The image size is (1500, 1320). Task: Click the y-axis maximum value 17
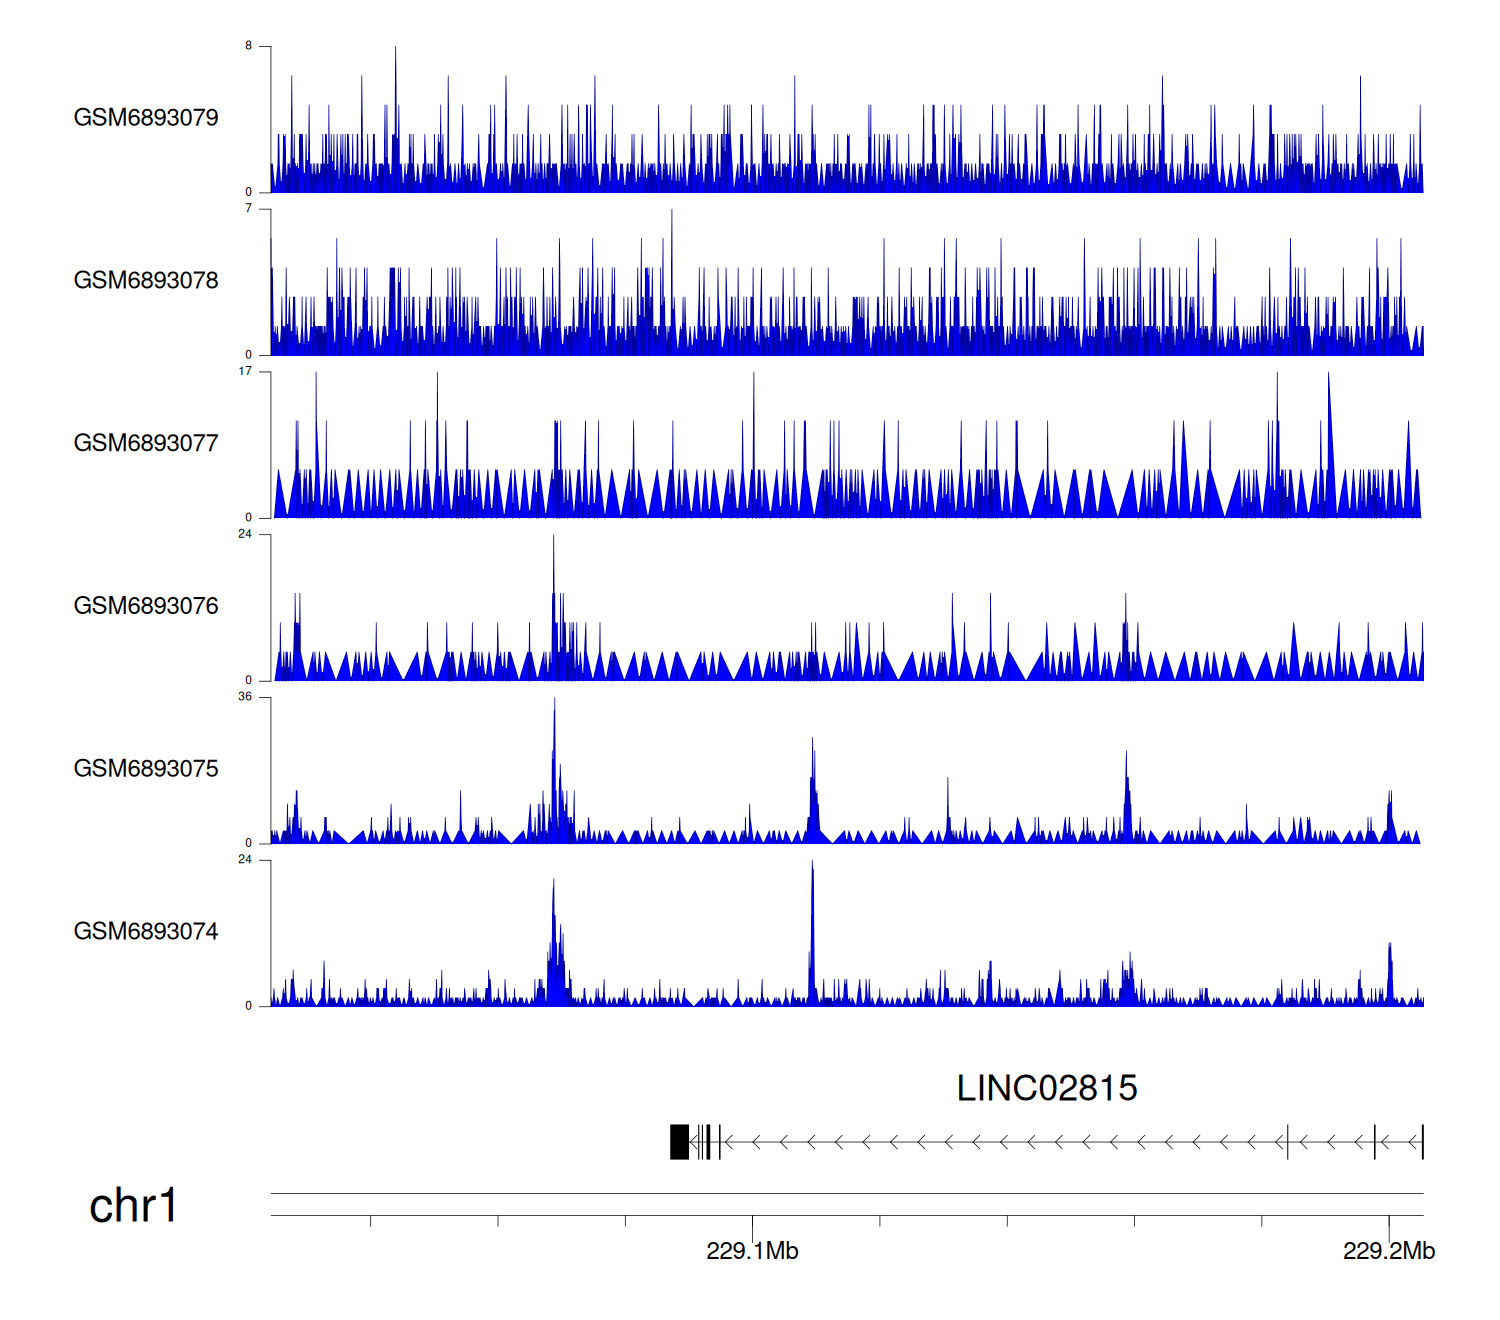(x=245, y=371)
